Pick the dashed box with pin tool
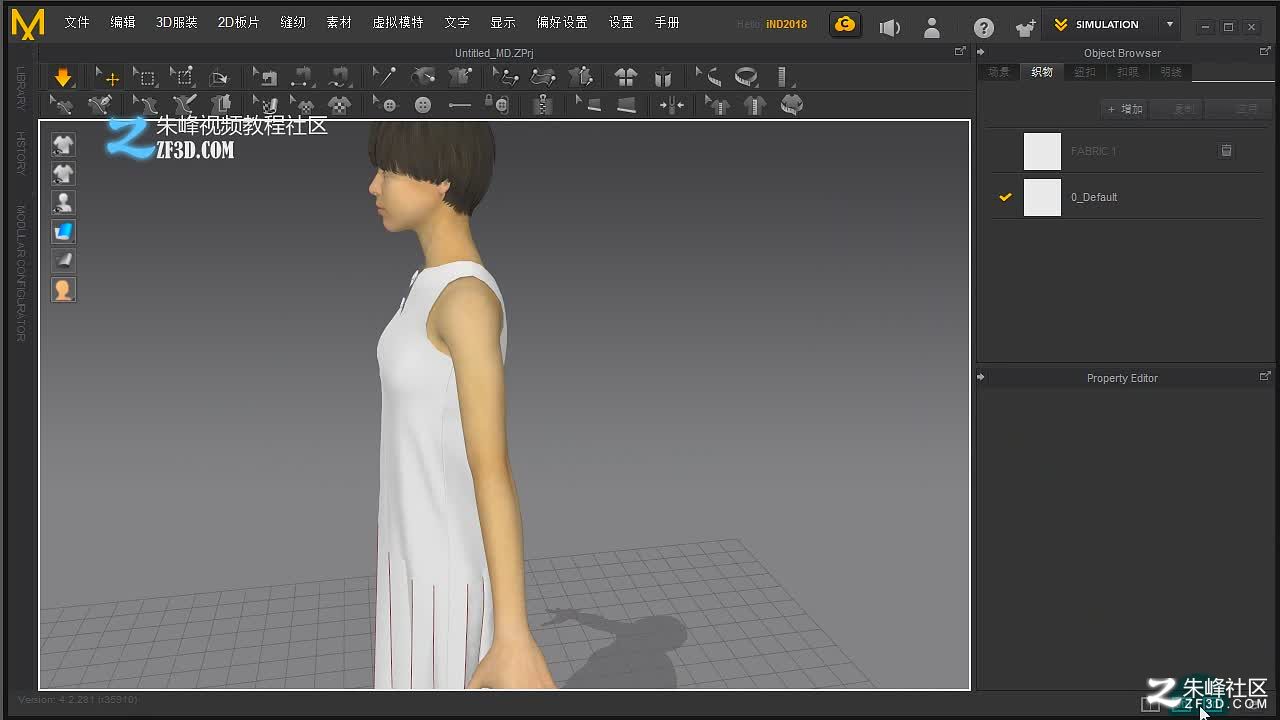1280x720 pixels. 181,78
